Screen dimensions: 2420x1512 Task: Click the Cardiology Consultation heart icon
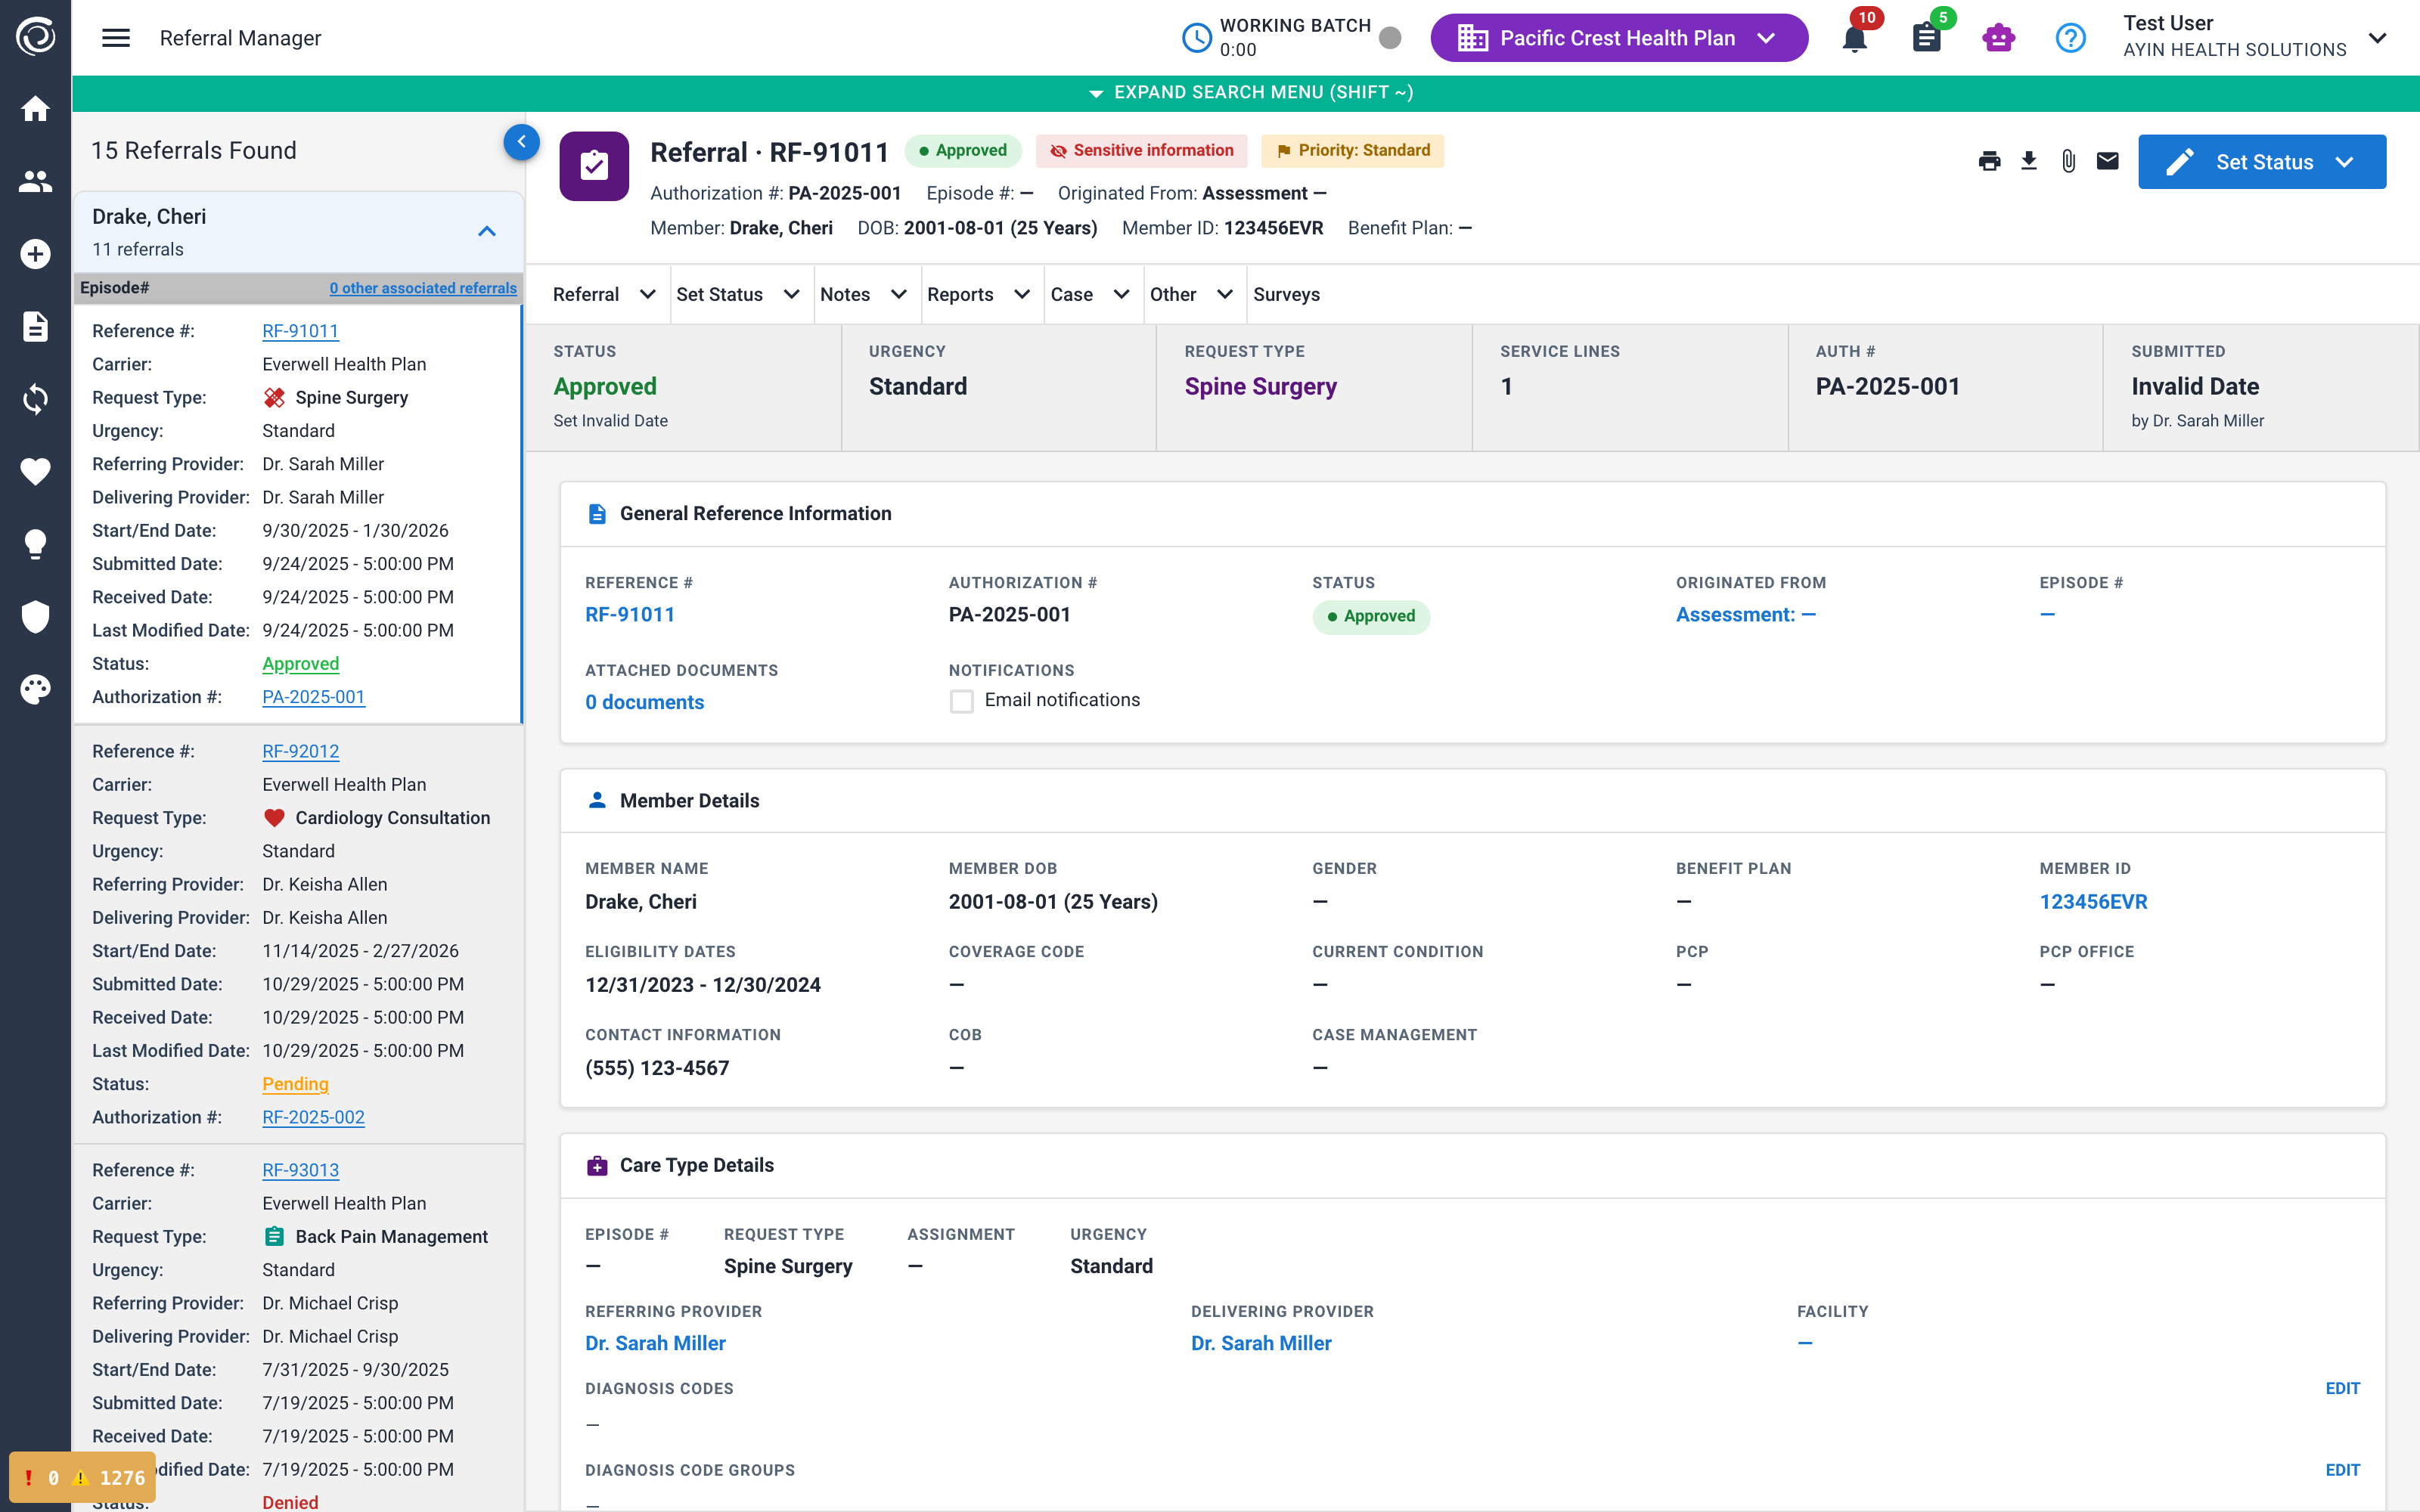274,818
